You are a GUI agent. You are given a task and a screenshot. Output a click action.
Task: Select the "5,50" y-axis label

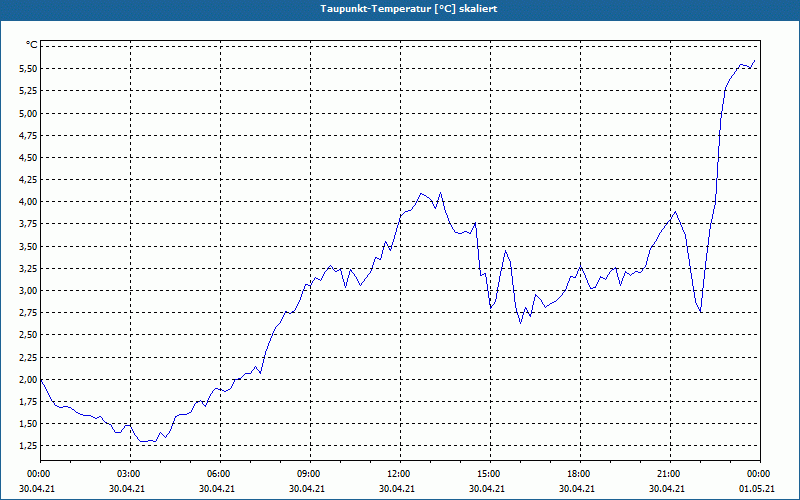coord(29,68)
